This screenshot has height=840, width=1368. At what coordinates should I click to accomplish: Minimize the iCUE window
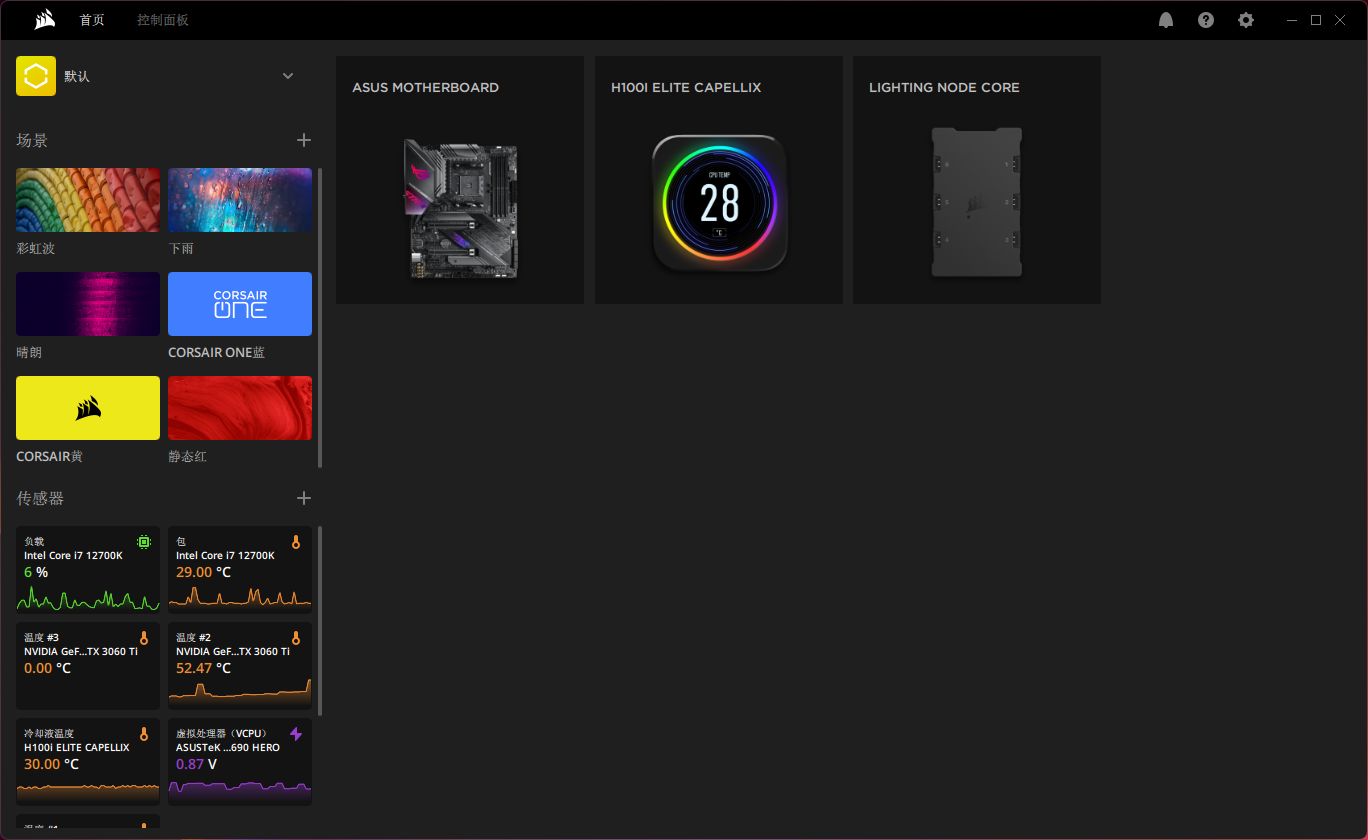tap(1291, 20)
